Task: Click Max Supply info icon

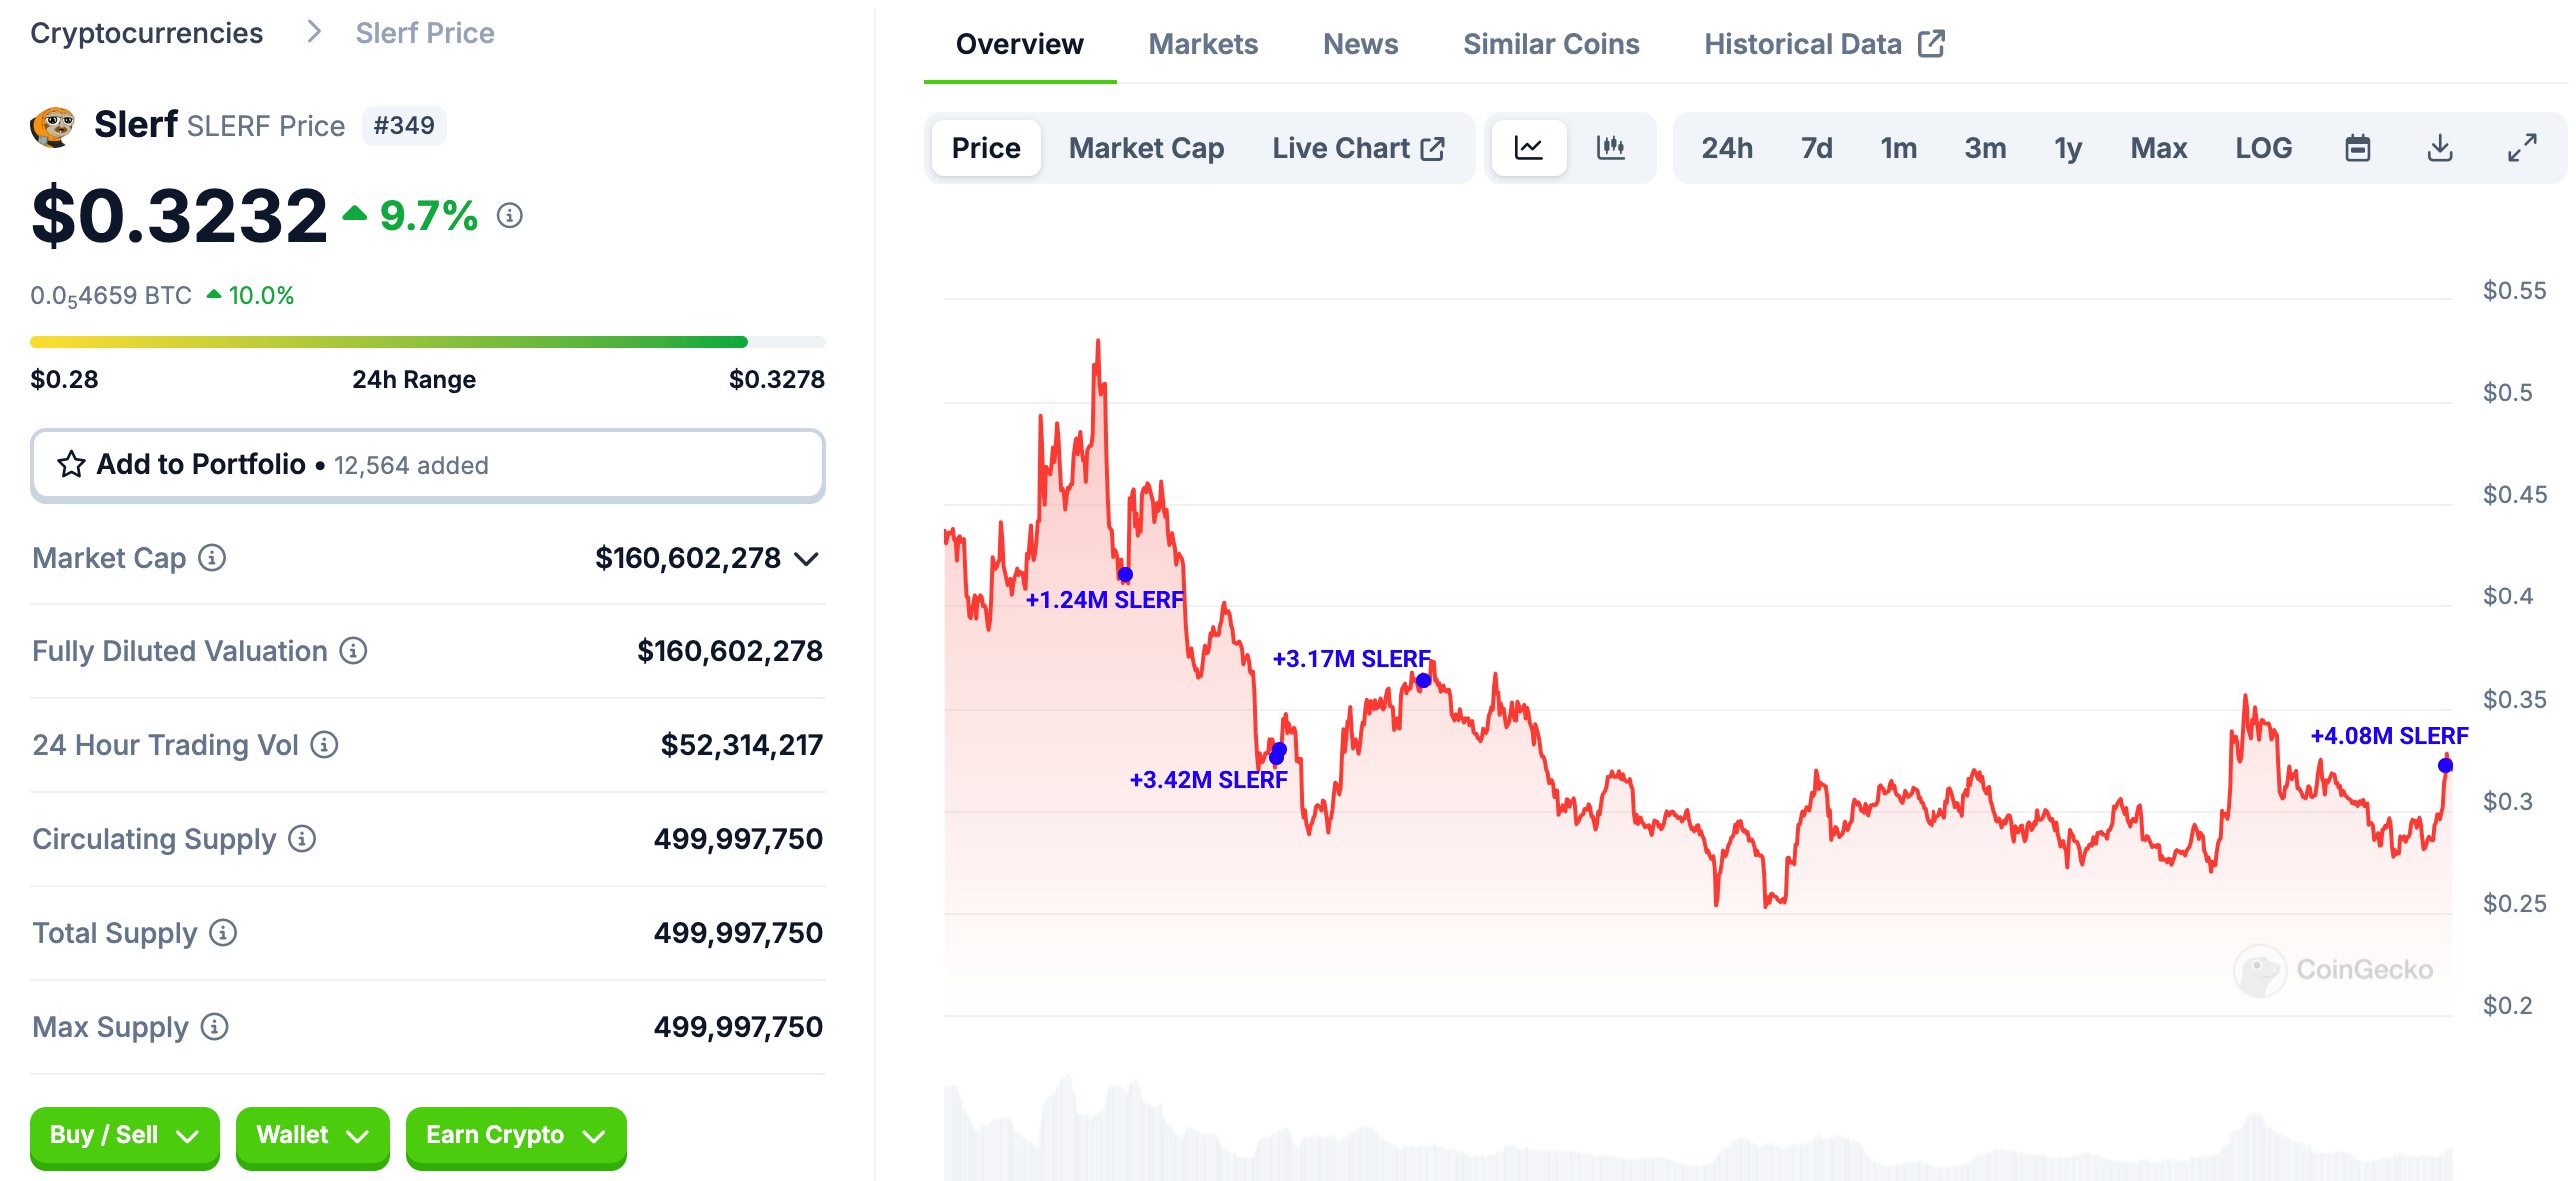Action: (214, 1027)
